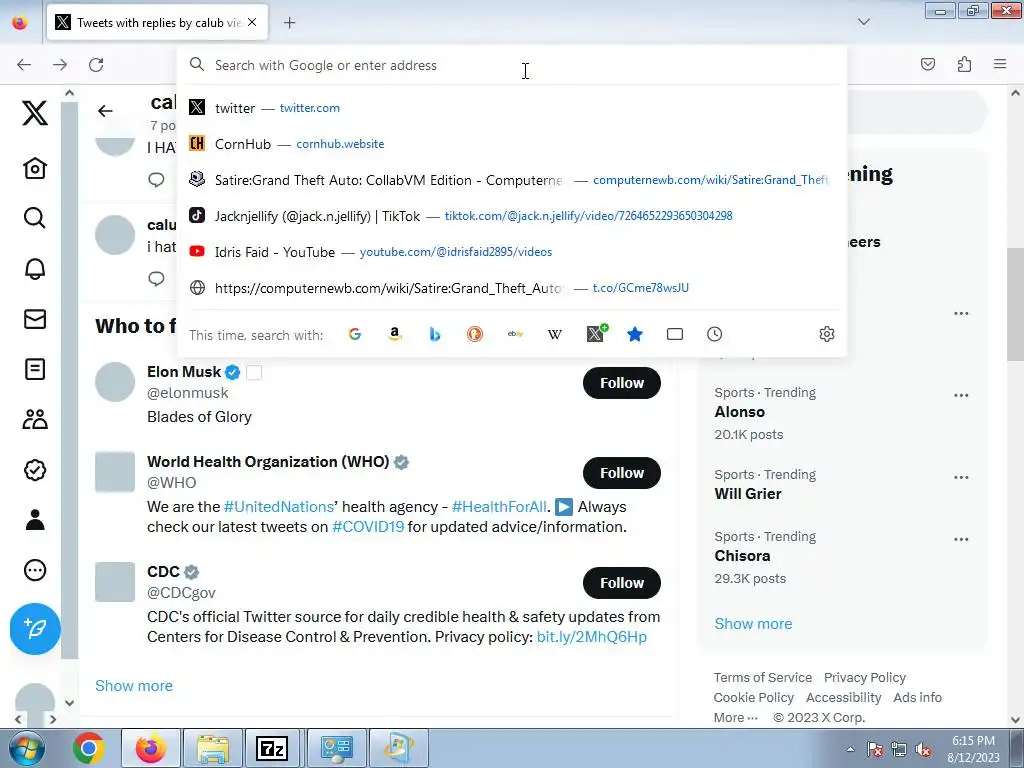1024x768 pixels.
Task: Open more options for Chisora trend
Action: tap(961, 539)
